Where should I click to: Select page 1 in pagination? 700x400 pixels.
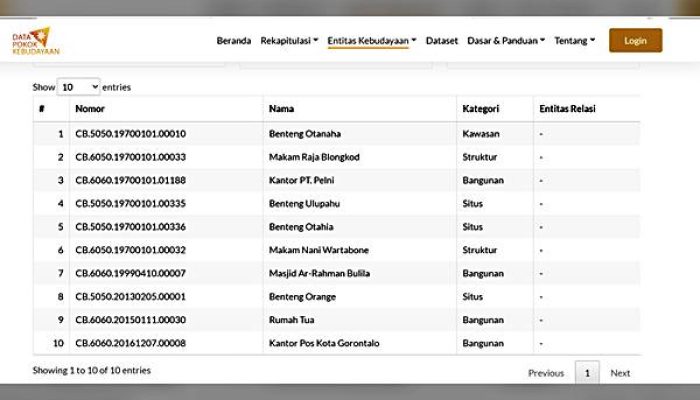point(587,373)
